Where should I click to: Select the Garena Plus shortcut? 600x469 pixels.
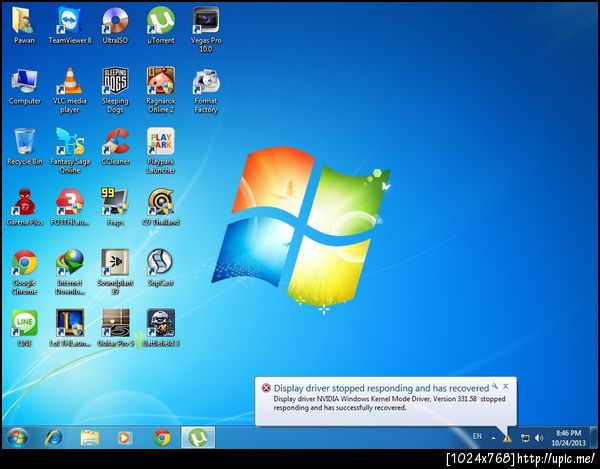[24, 207]
